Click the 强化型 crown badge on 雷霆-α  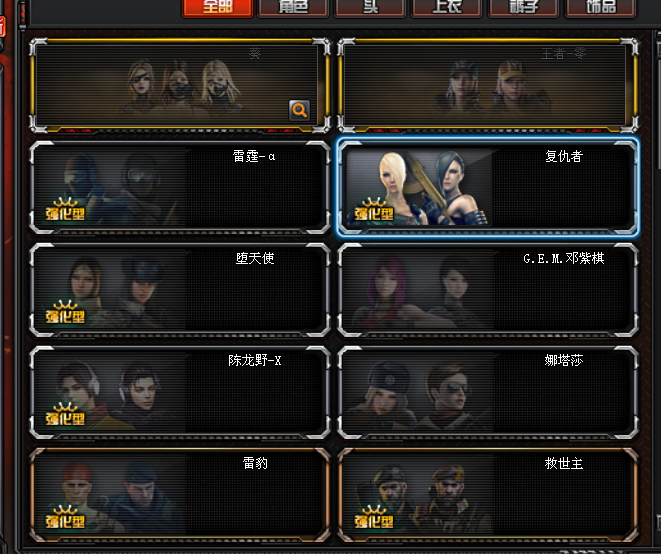65,209
